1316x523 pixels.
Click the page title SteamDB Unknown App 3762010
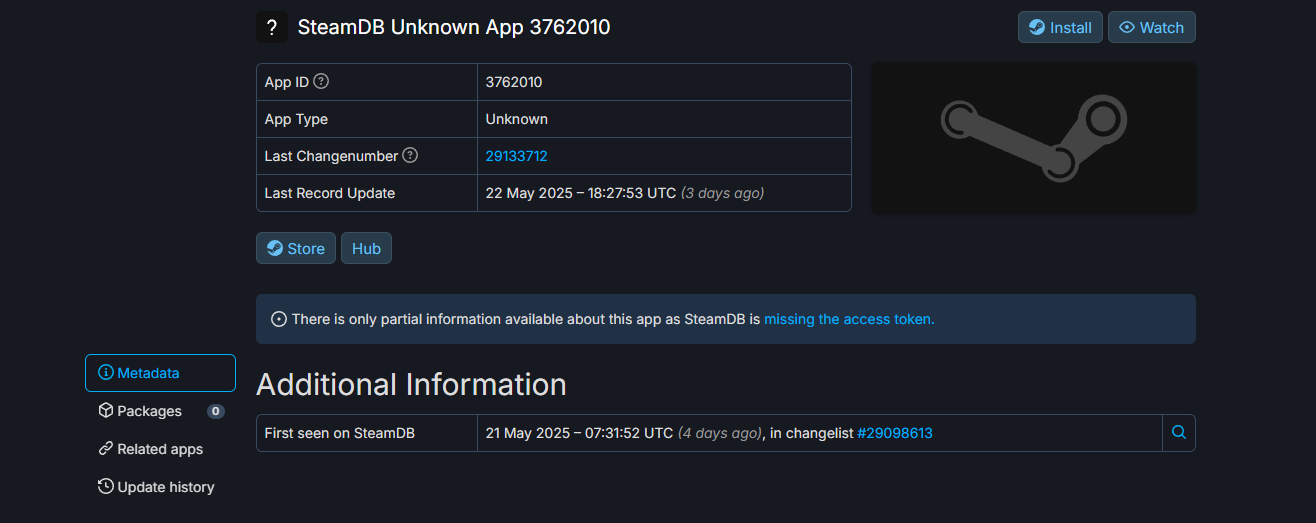click(x=454, y=27)
